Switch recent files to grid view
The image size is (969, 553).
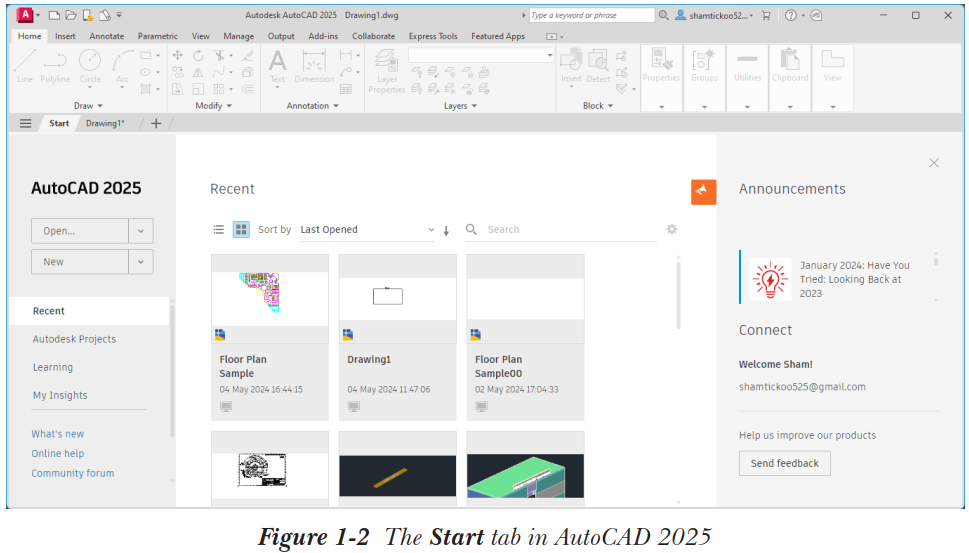coord(241,229)
